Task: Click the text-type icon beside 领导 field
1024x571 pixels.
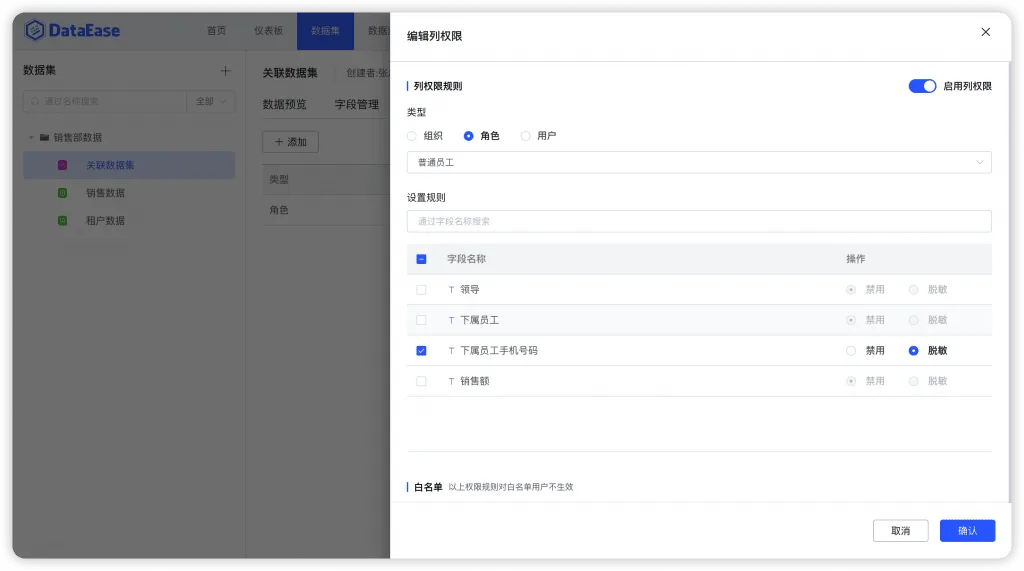Action: click(x=451, y=289)
